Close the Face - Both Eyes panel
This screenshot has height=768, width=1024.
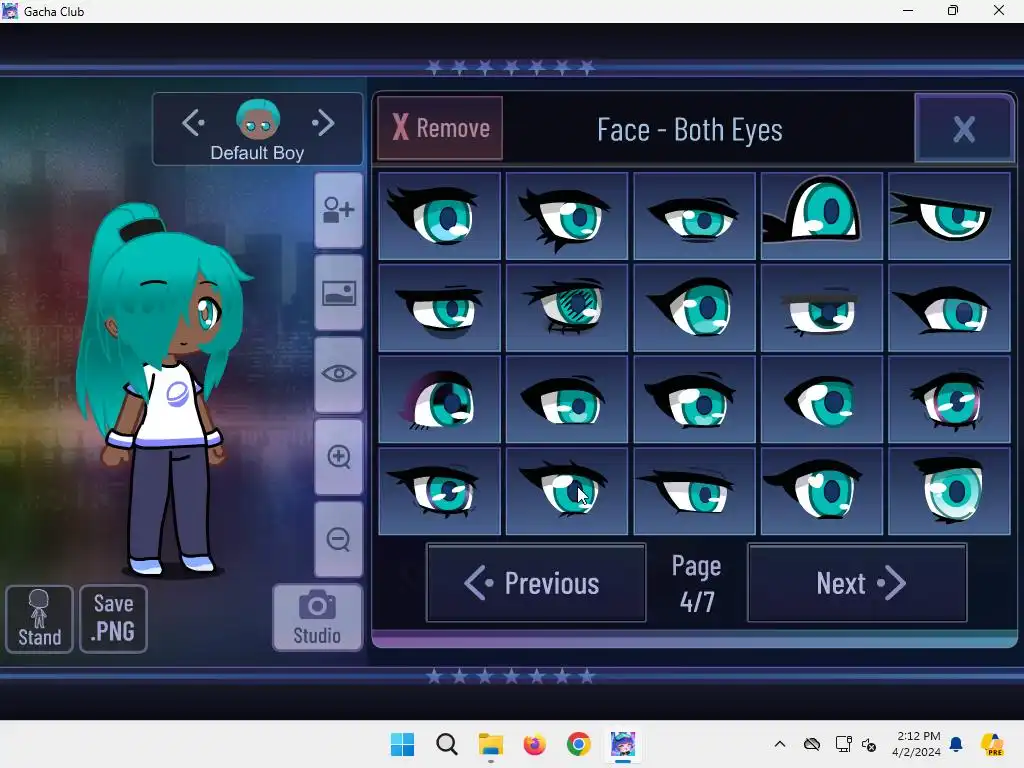coord(965,129)
